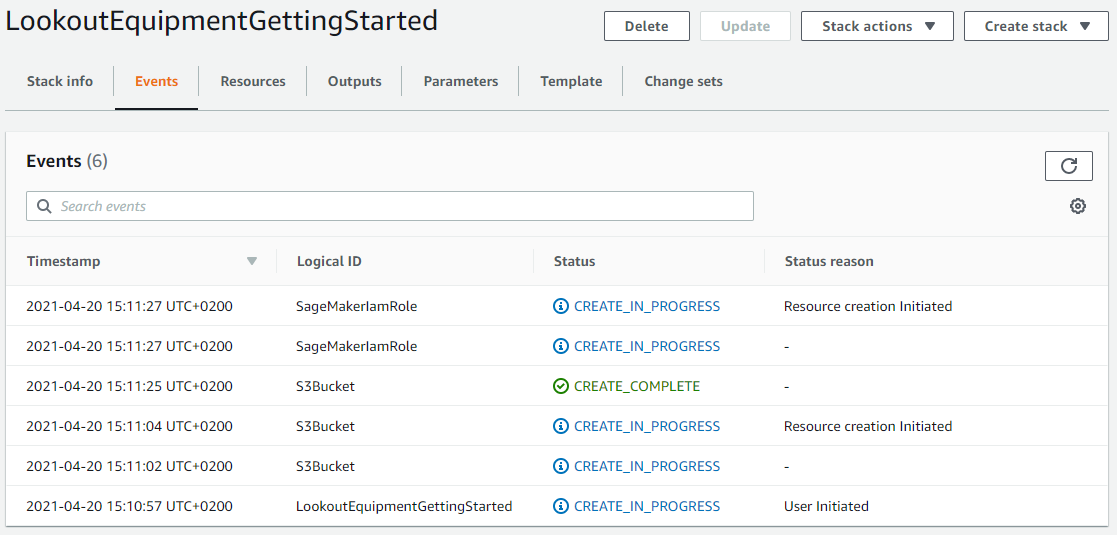
Task: Click the search magnifier icon
Action: coord(44,207)
